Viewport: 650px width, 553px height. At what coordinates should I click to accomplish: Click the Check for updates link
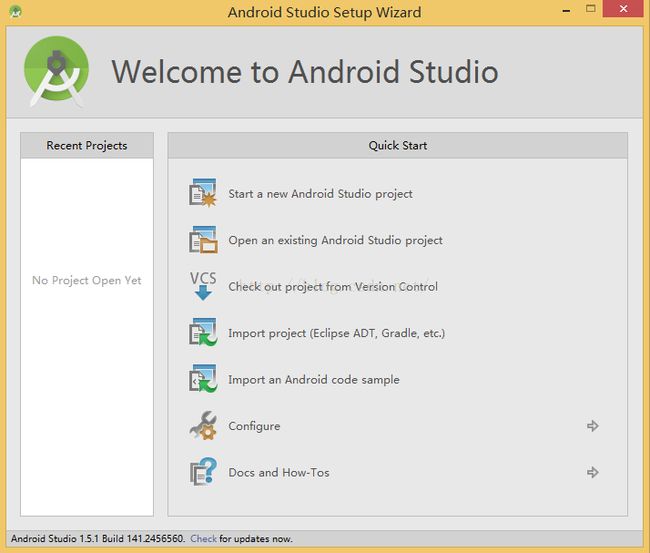[203, 538]
